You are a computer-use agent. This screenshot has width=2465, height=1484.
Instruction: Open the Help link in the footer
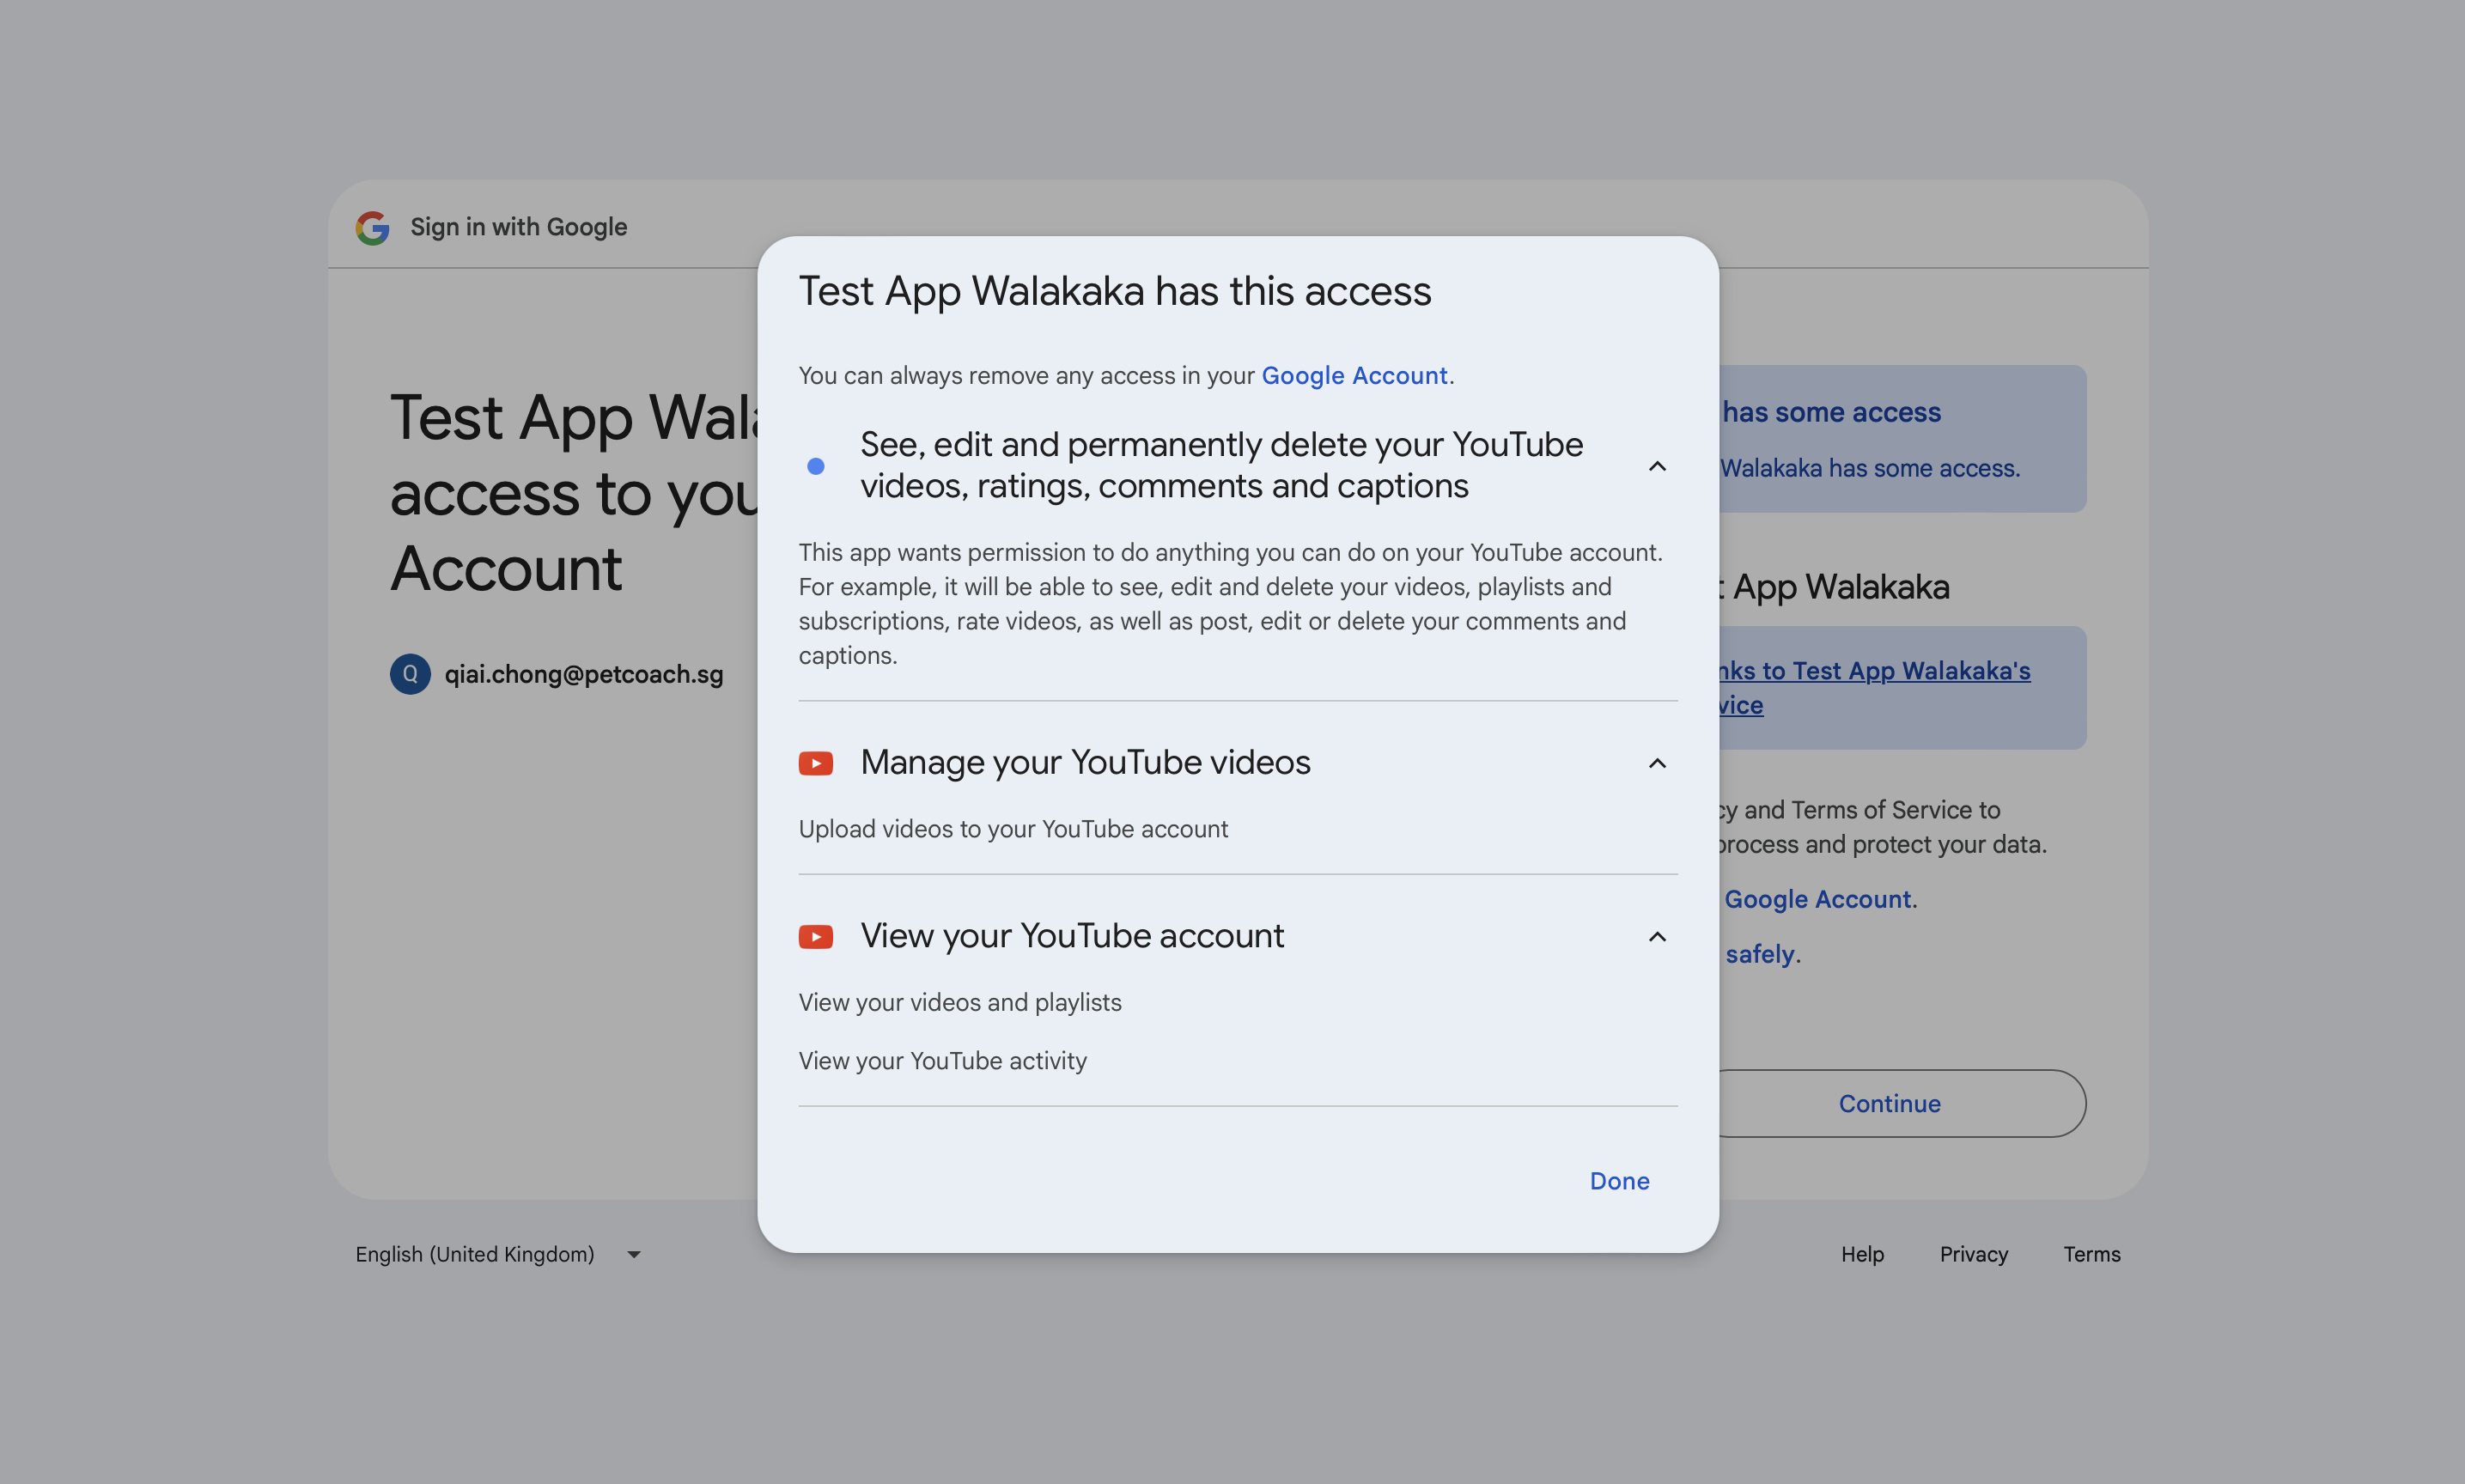(1862, 1254)
